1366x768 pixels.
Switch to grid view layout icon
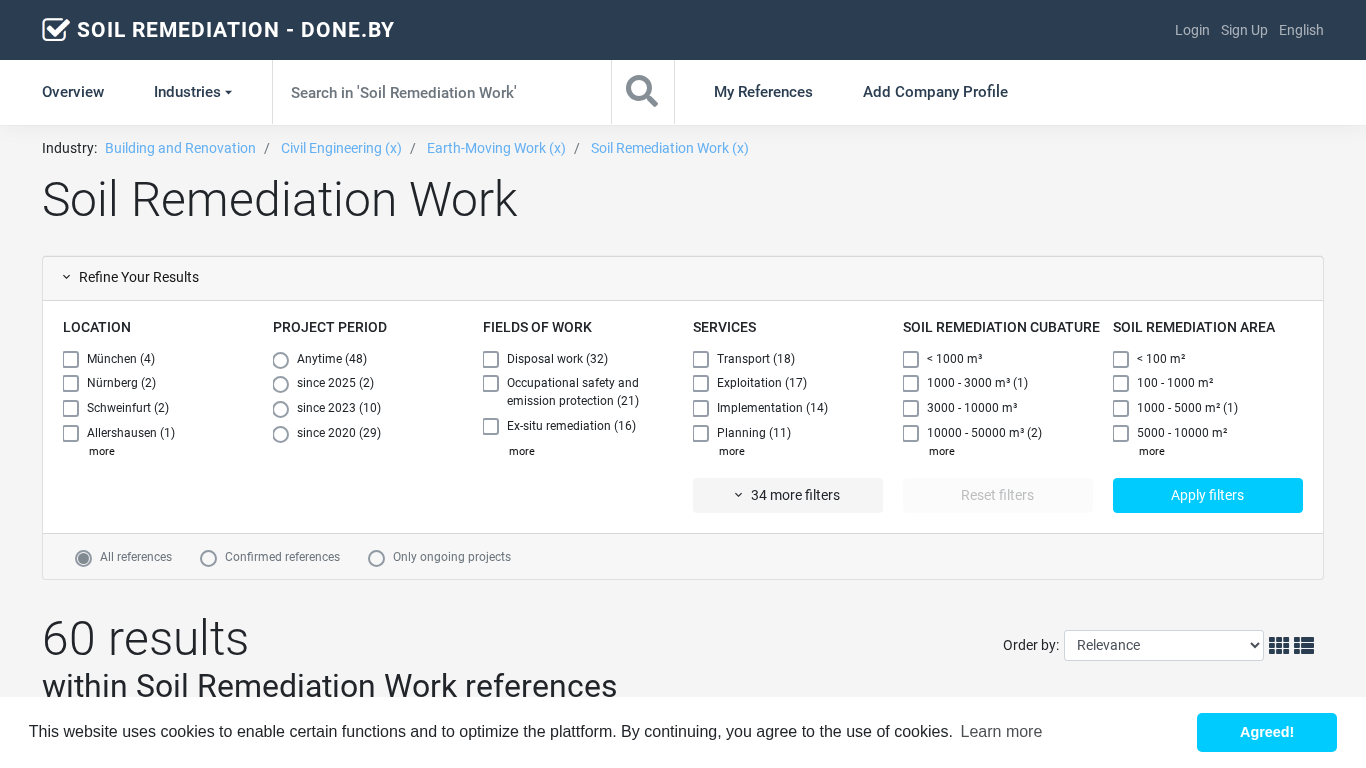tap(1278, 646)
